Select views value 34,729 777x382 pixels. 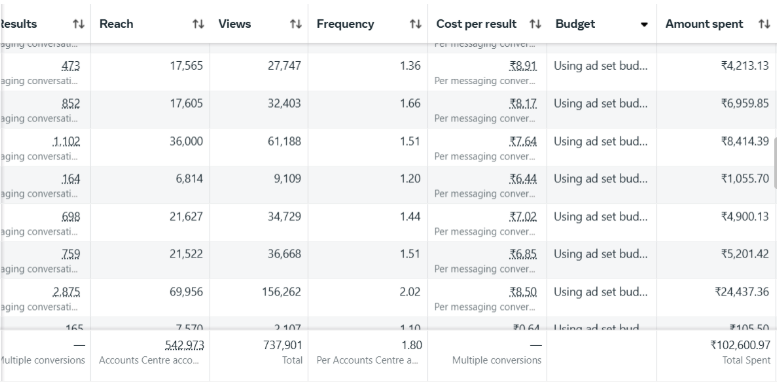coord(284,217)
